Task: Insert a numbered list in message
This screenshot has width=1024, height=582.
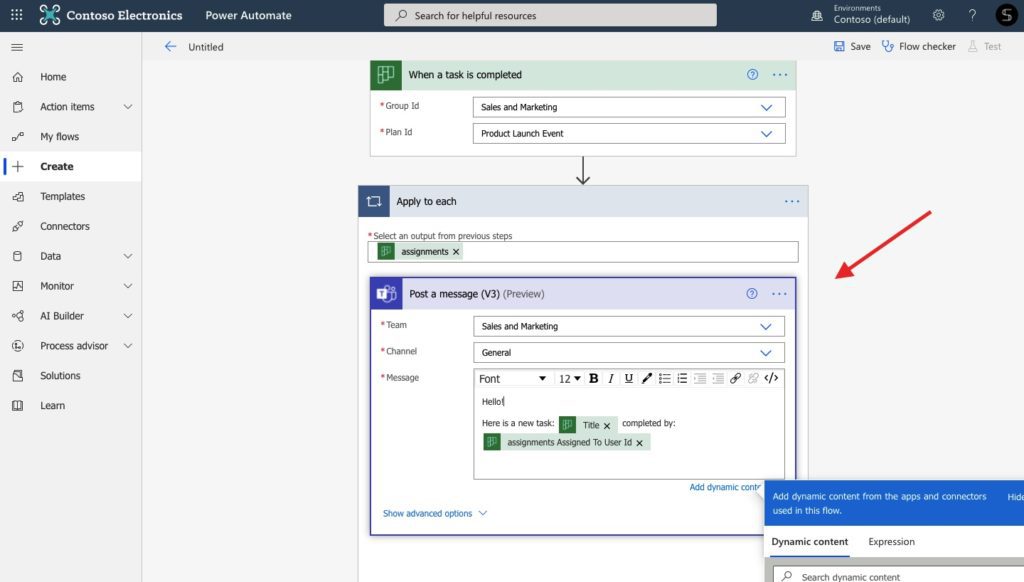Action: 682,378
